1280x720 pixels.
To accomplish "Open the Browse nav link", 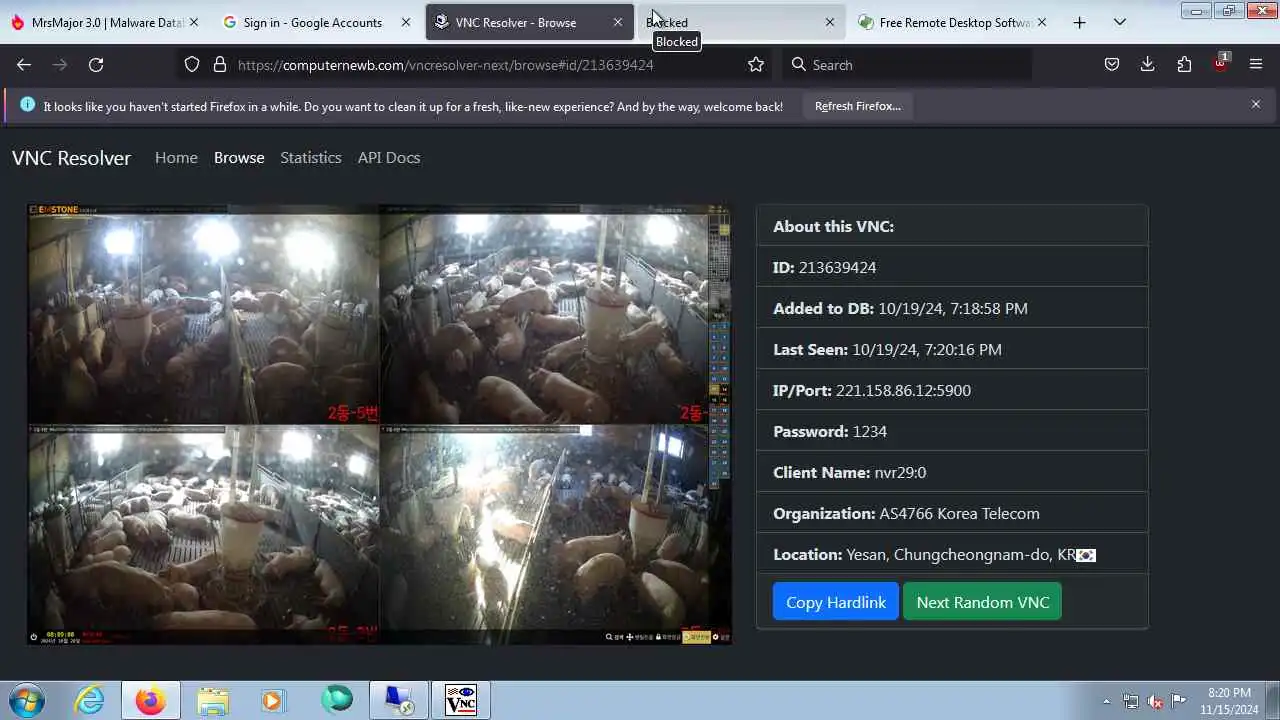I will pyautogui.click(x=239, y=158).
